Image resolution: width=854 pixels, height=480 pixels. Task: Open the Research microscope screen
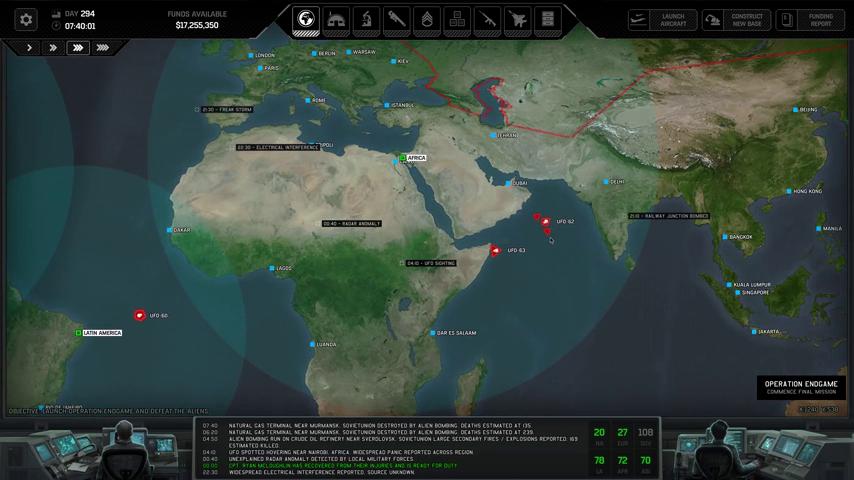coord(366,19)
